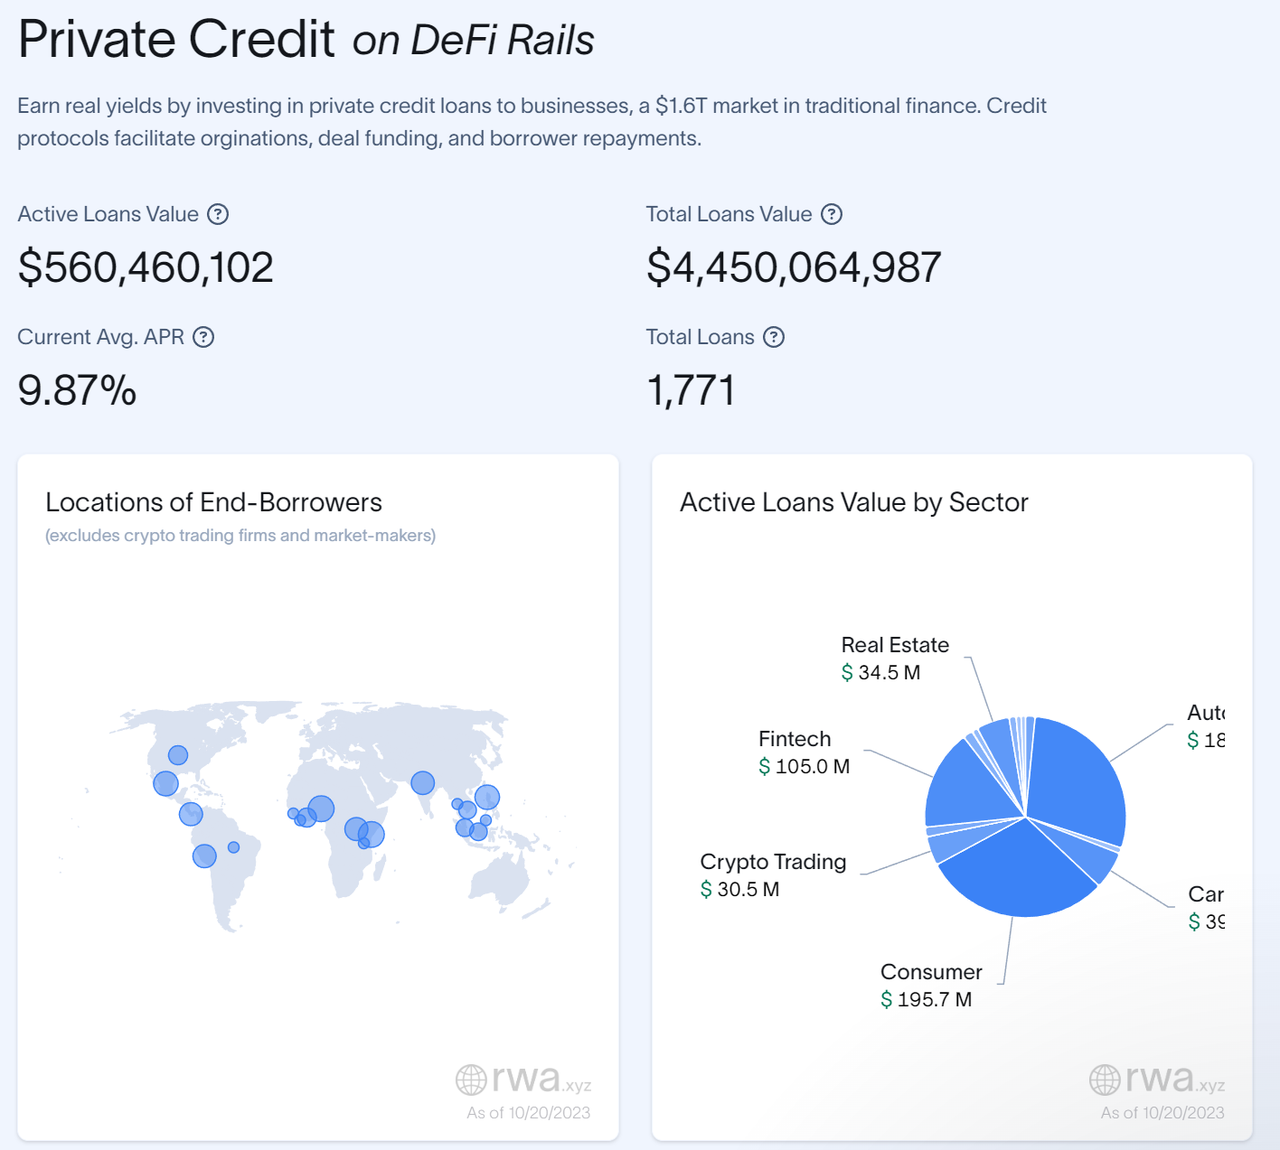Click the Locations of End-Borrowers heading
Image resolution: width=1280 pixels, height=1150 pixels.
[x=214, y=502]
